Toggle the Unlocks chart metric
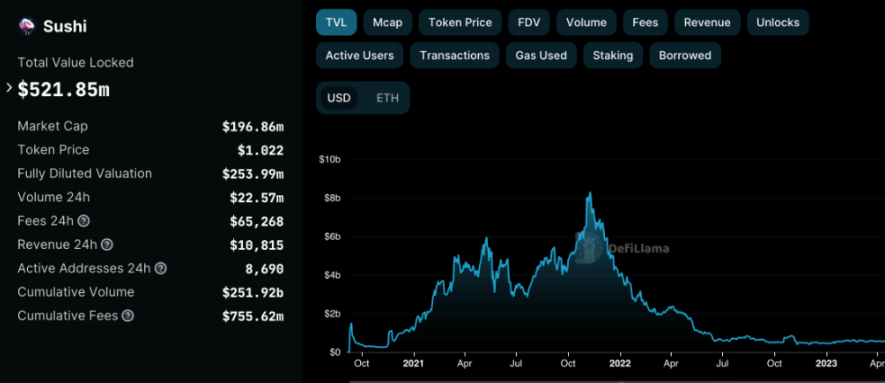The width and height of the screenshot is (885, 383). [x=778, y=23]
